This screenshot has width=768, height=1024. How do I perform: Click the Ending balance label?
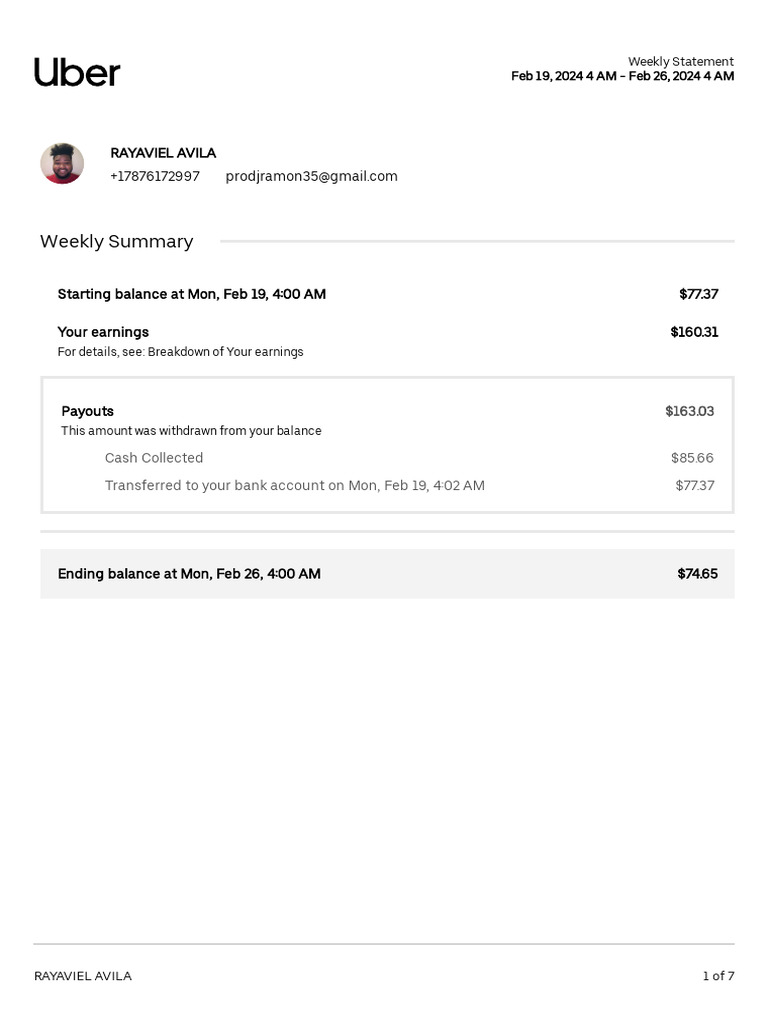point(189,574)
